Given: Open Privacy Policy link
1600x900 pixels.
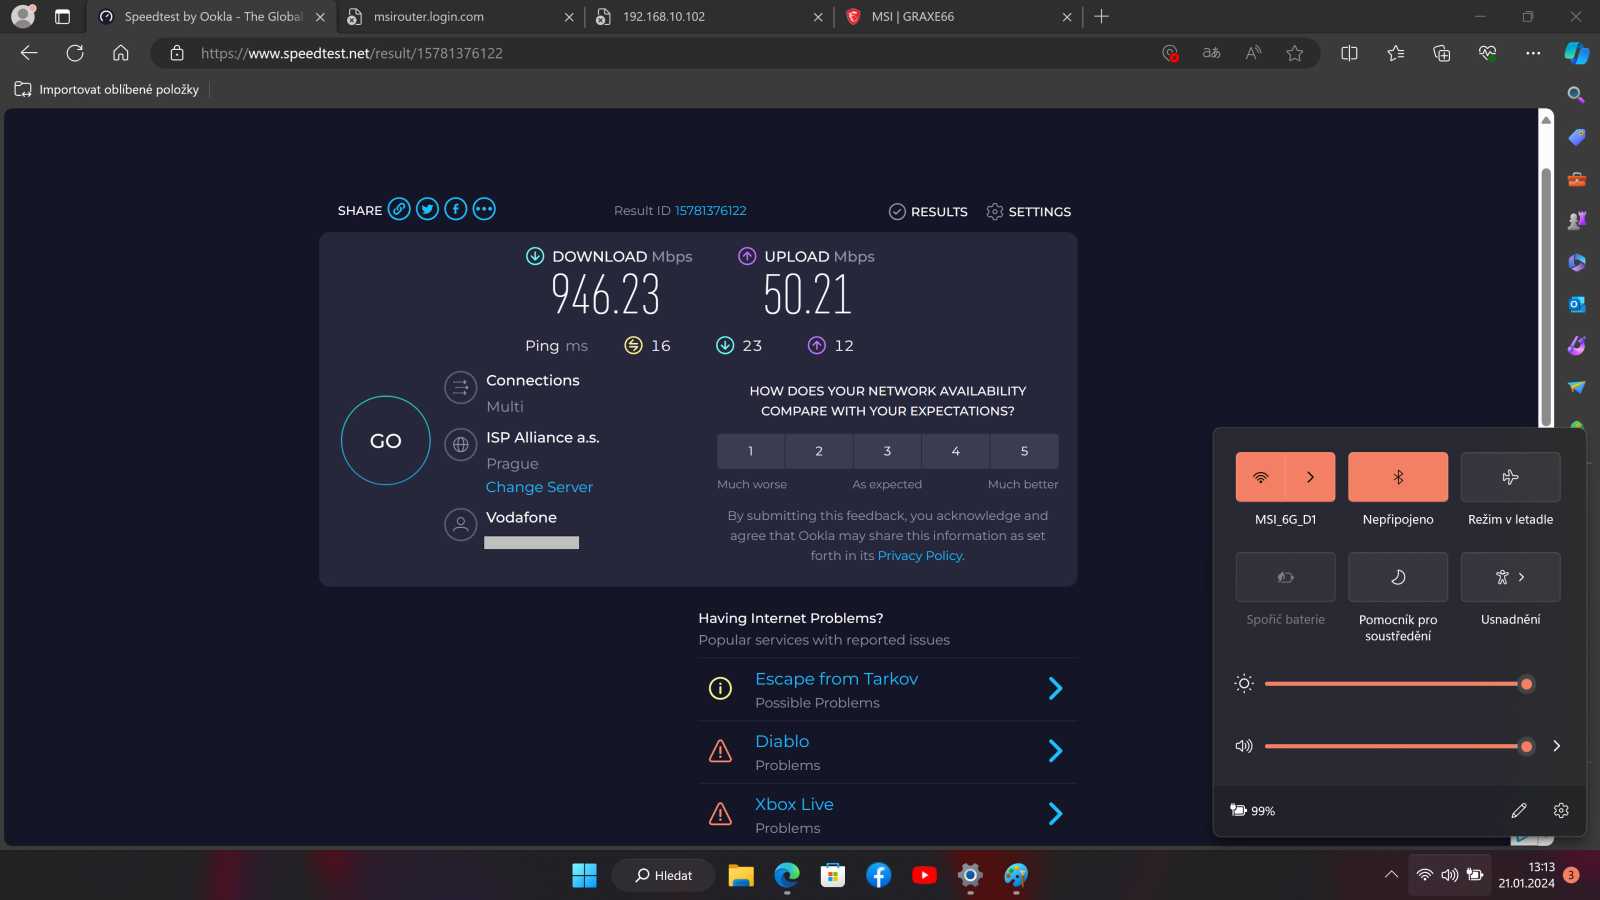Looking at the screenshot, I should [x=920, y=555].
